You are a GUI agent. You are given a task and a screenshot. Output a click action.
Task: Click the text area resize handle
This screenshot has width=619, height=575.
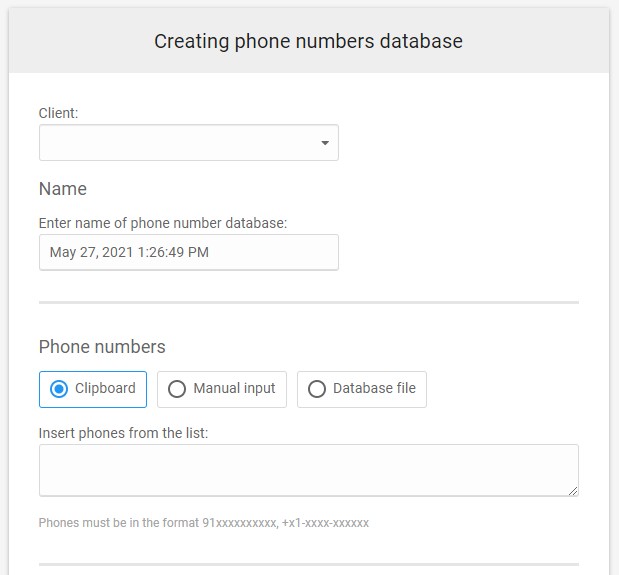(573, 491)
